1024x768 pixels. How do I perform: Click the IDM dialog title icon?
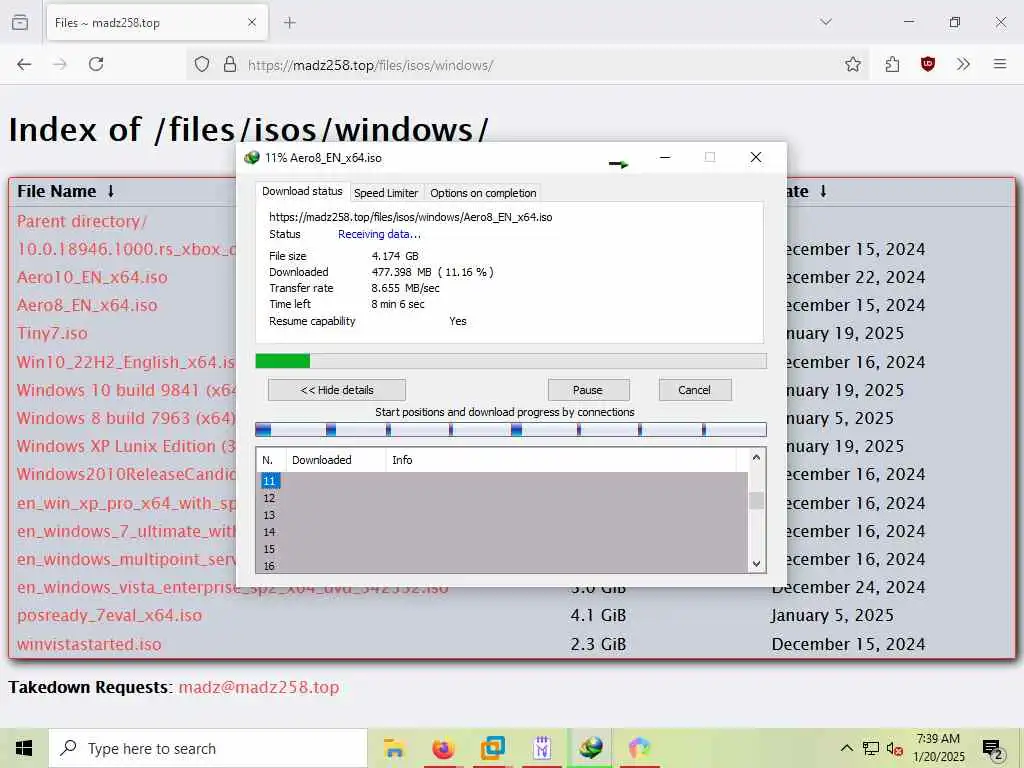tap(251, 157)
